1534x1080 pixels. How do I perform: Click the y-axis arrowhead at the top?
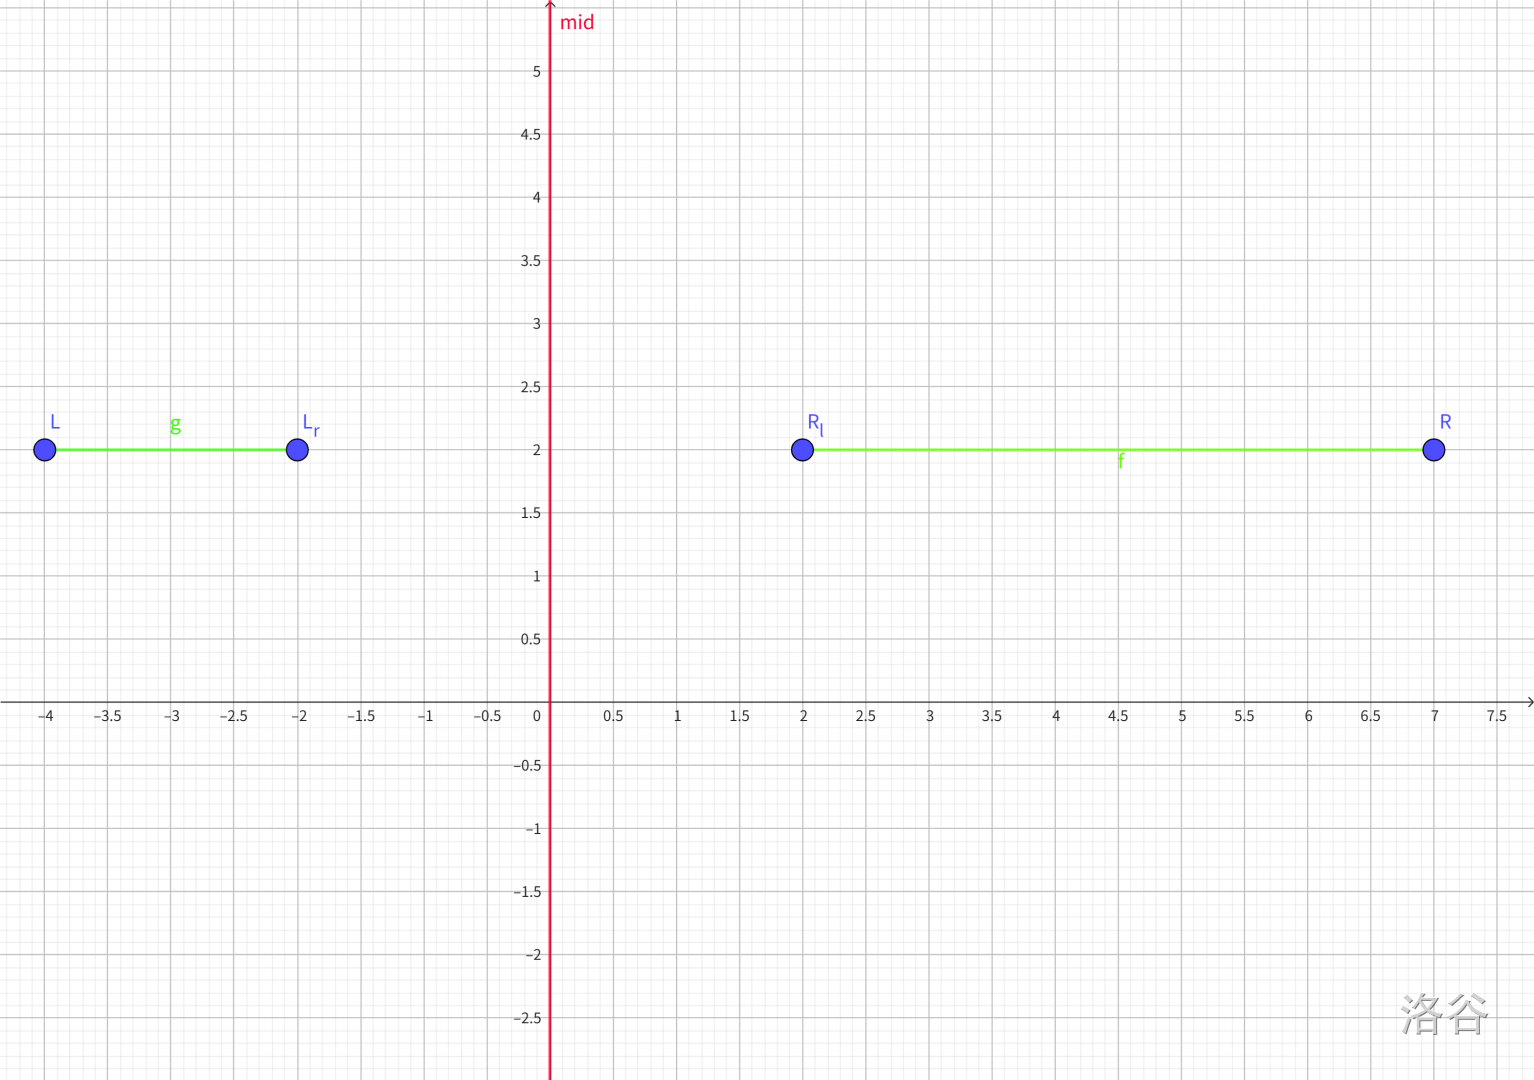(550, 5)
